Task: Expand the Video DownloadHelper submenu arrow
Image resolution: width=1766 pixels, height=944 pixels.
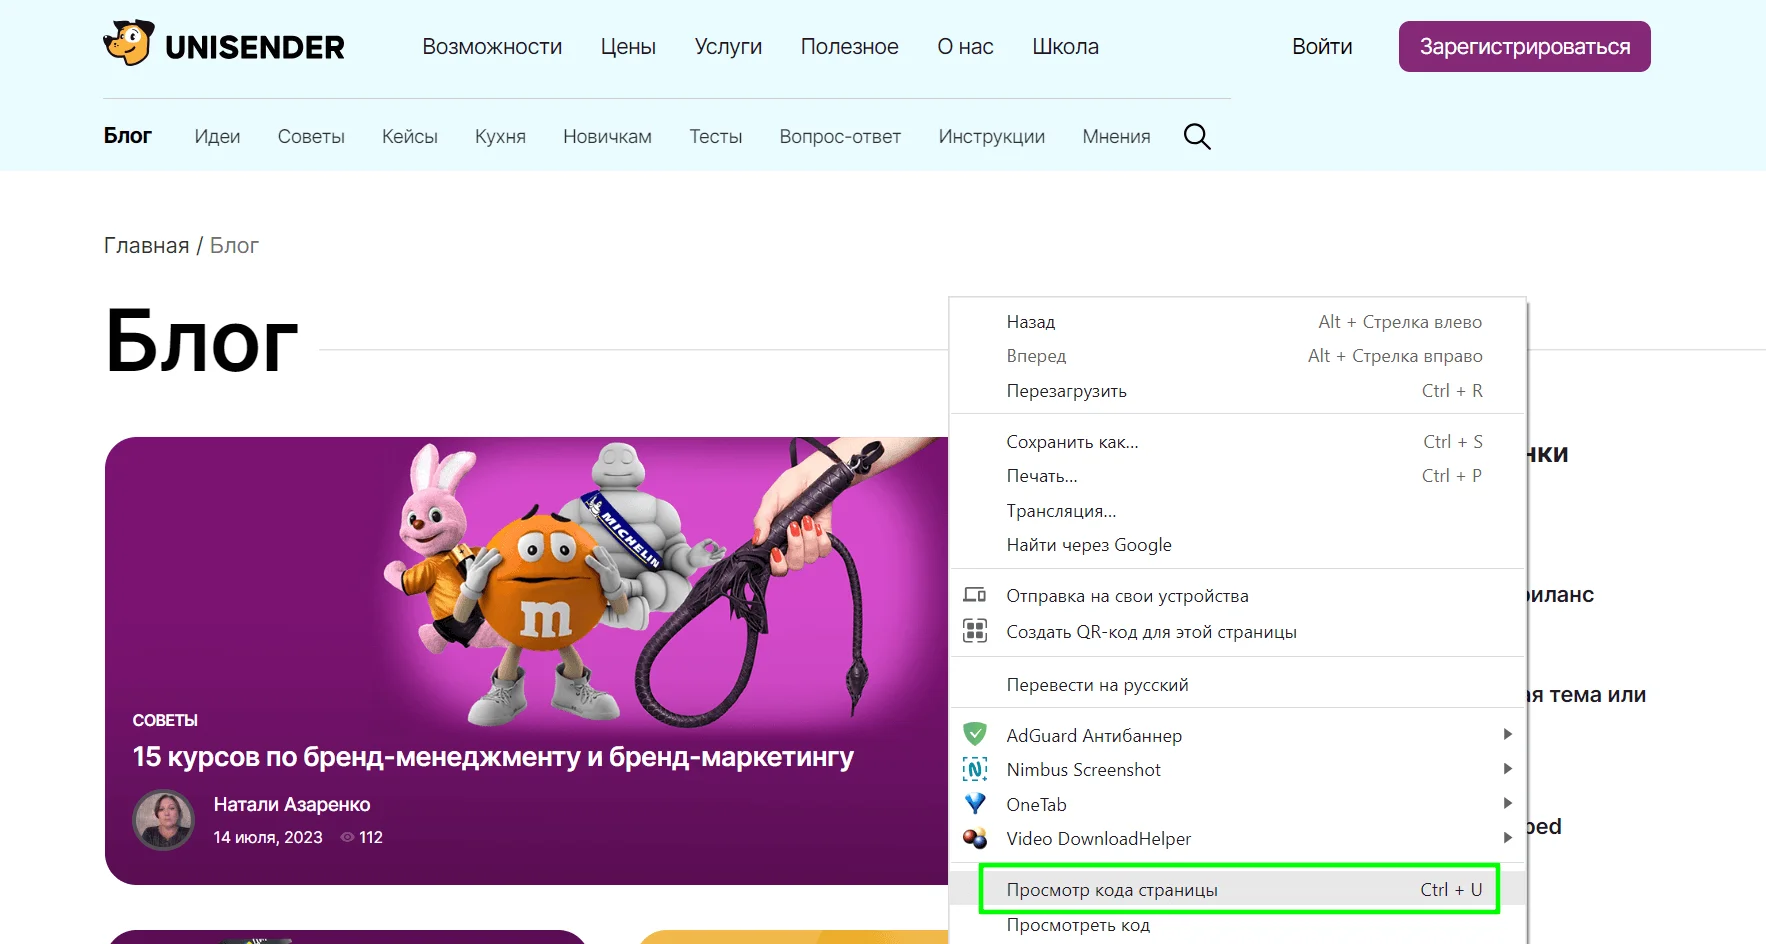Action: [1507, 838]
